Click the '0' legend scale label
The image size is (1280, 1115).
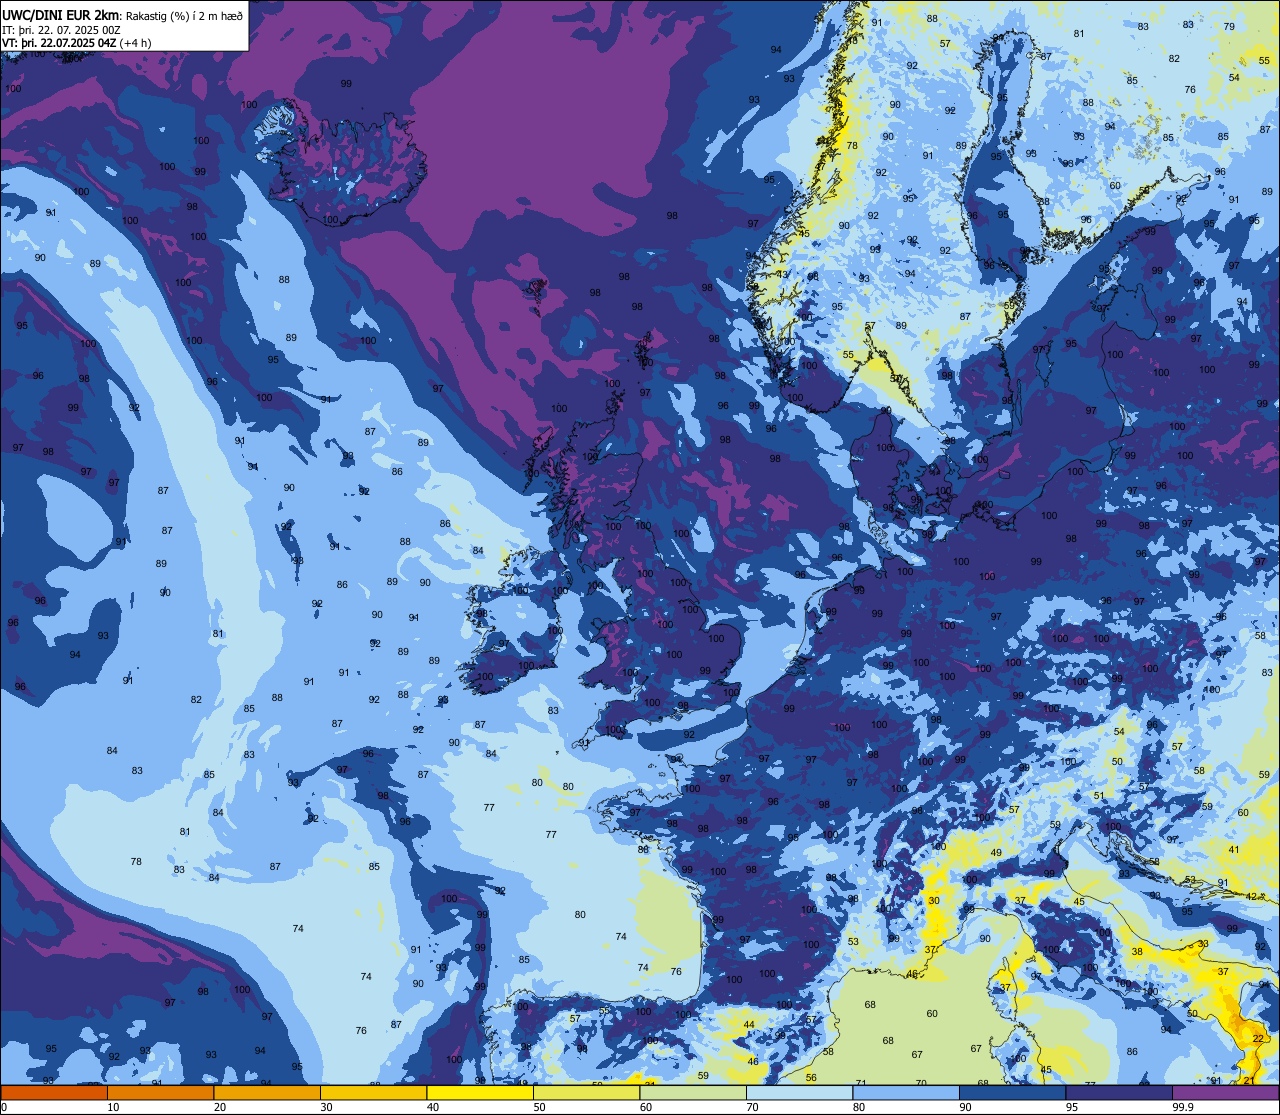[x=4, y=1107]
